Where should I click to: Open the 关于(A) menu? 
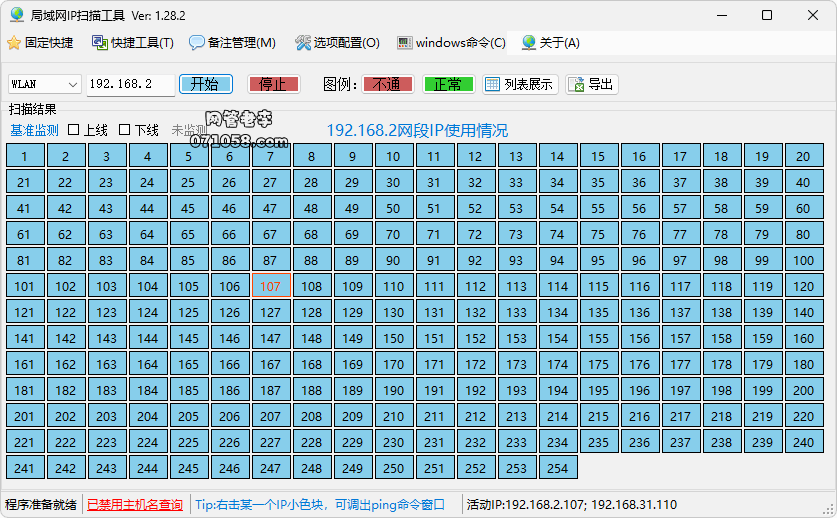551,43
